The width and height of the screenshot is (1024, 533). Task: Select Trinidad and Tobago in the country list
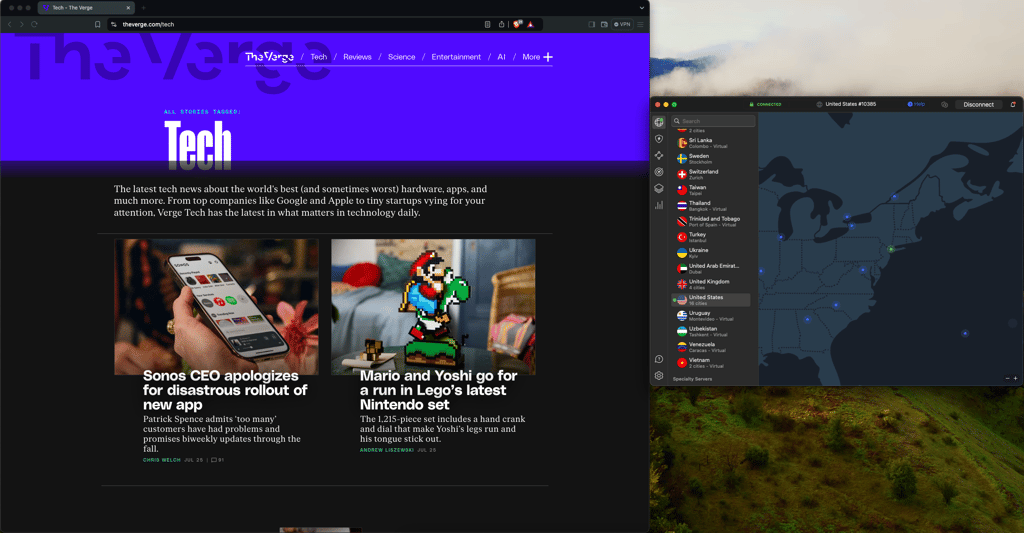[x=711, y=221]
